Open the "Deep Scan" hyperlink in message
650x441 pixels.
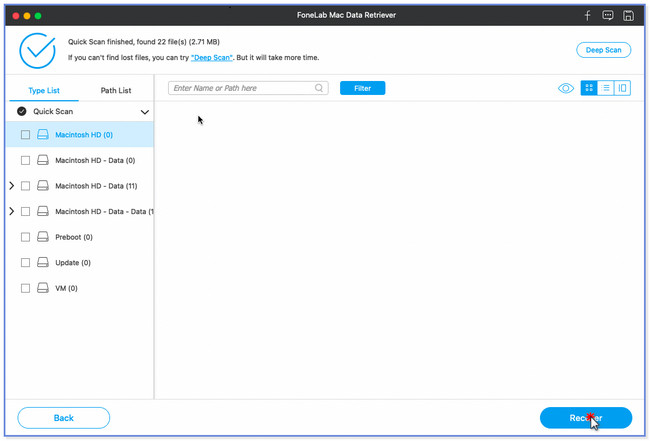click(212, 58)
